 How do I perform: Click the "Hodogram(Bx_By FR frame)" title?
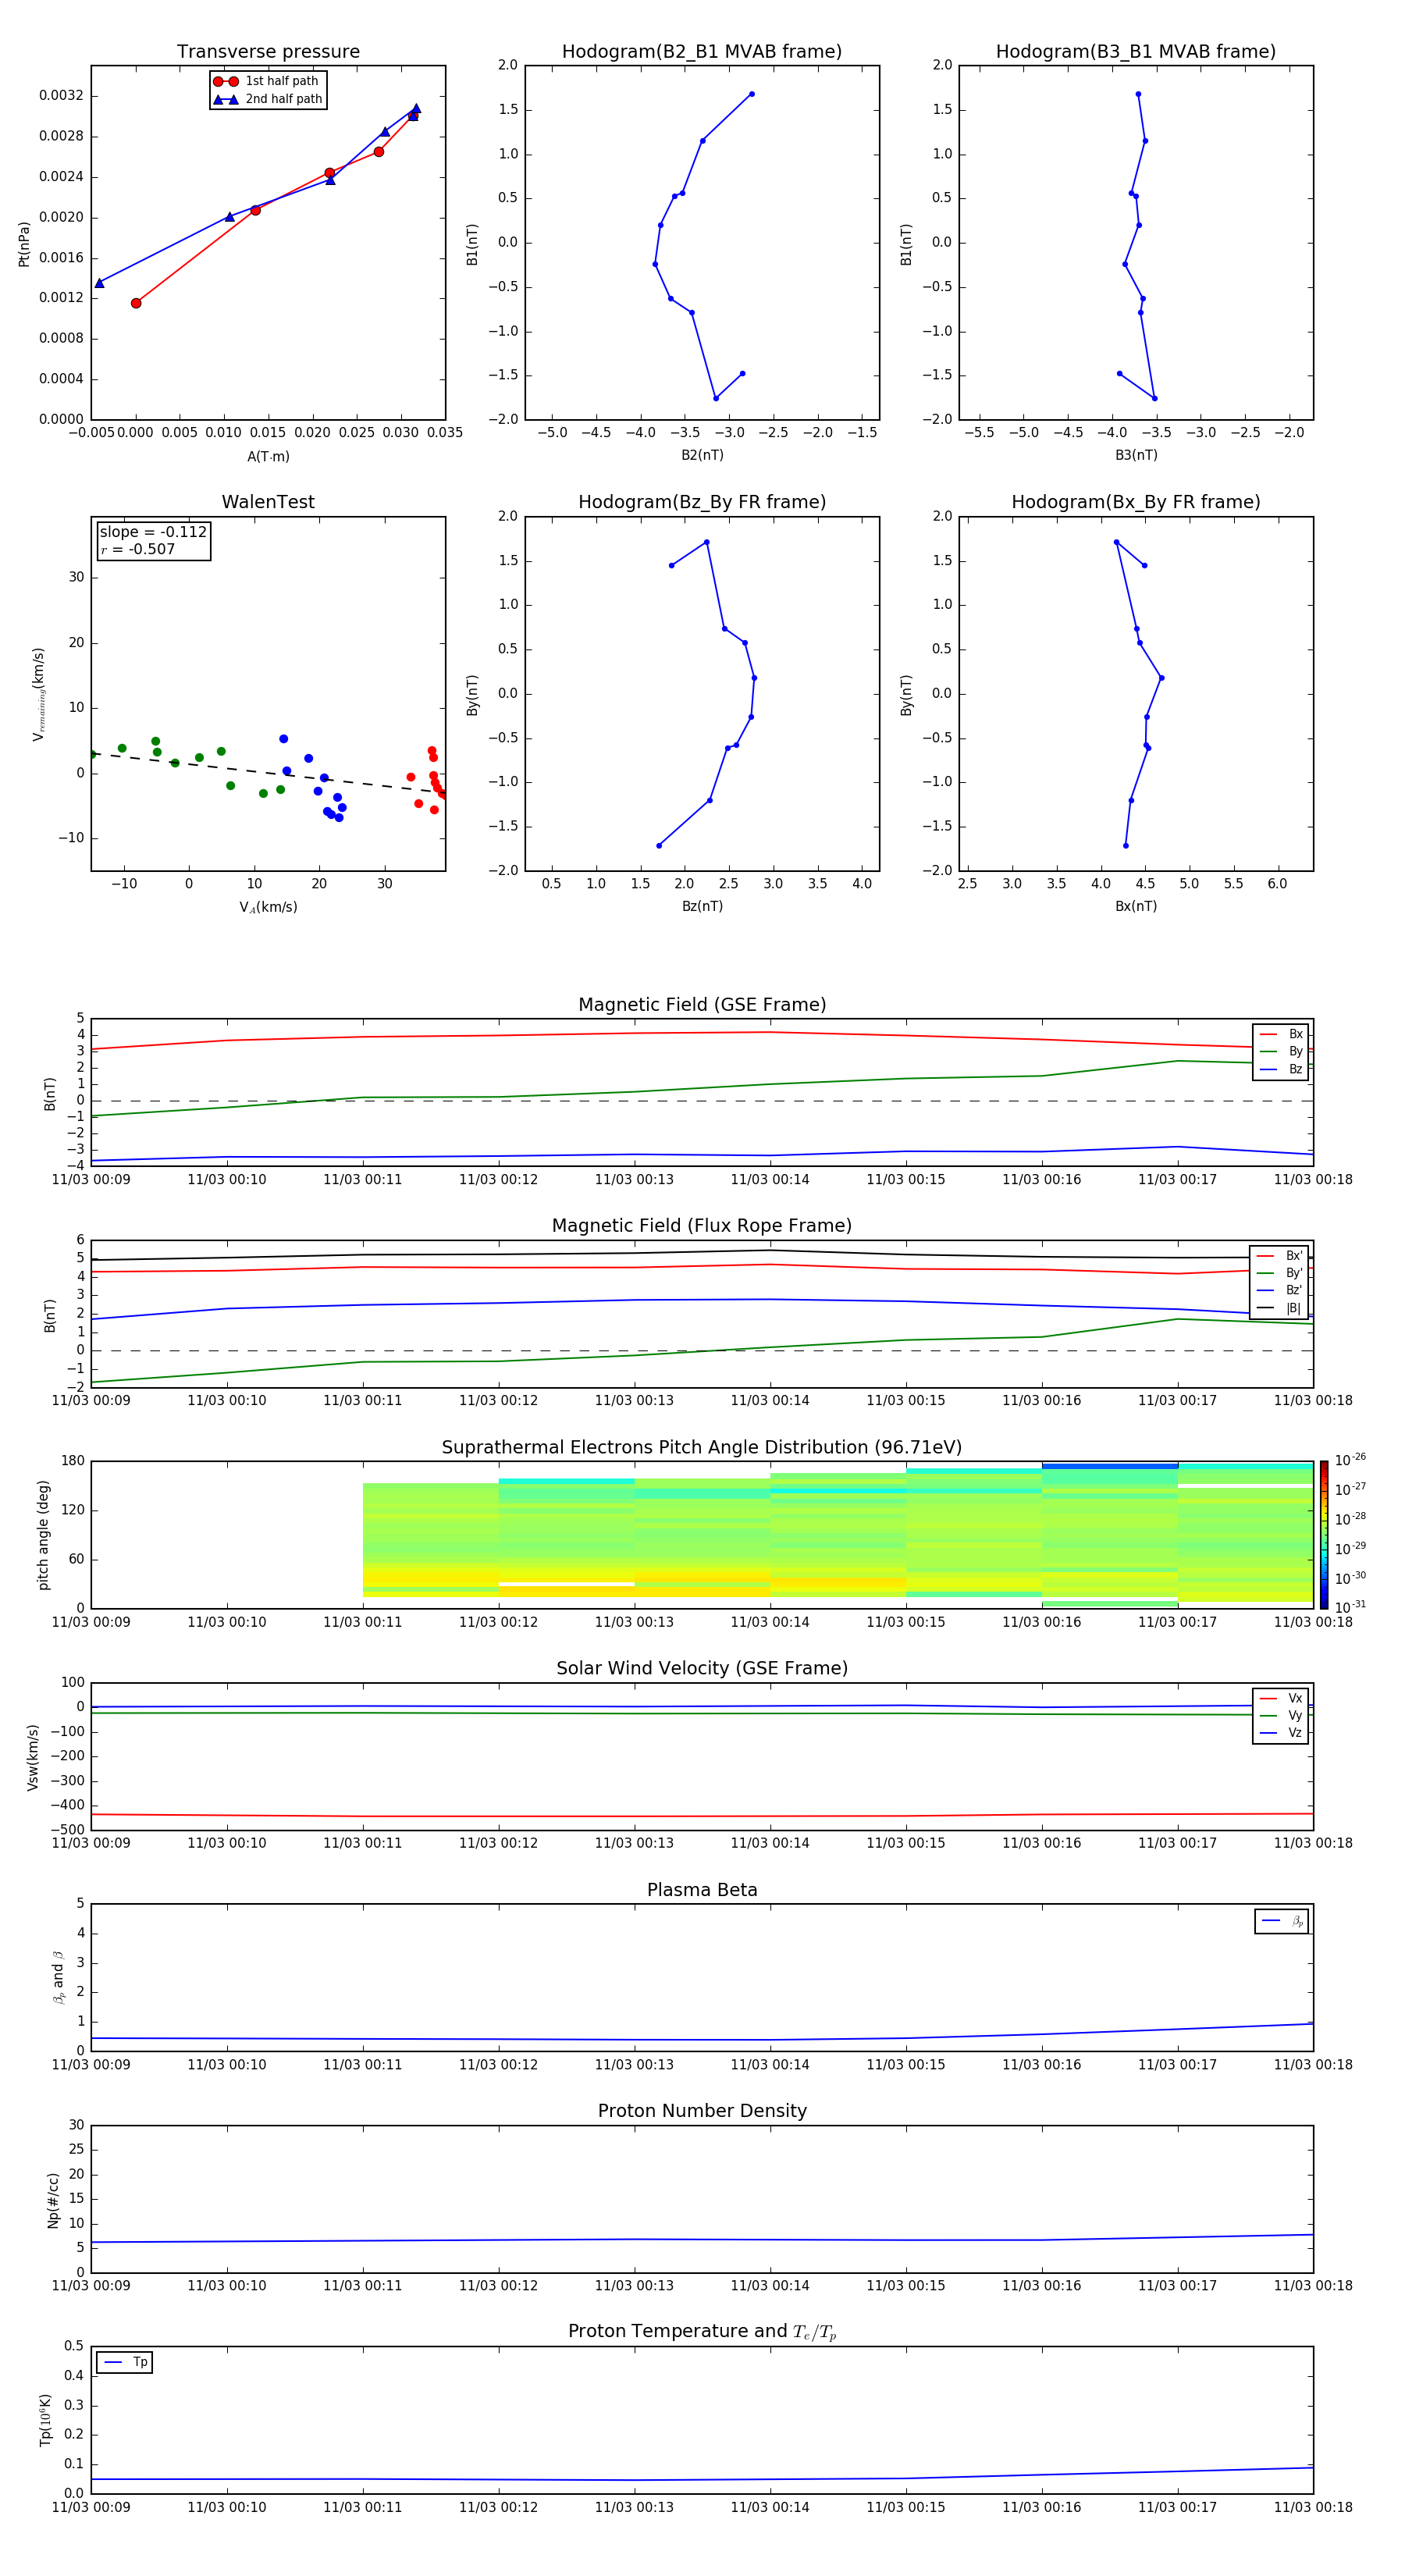pyautogui.click(x=1136, y=502)
